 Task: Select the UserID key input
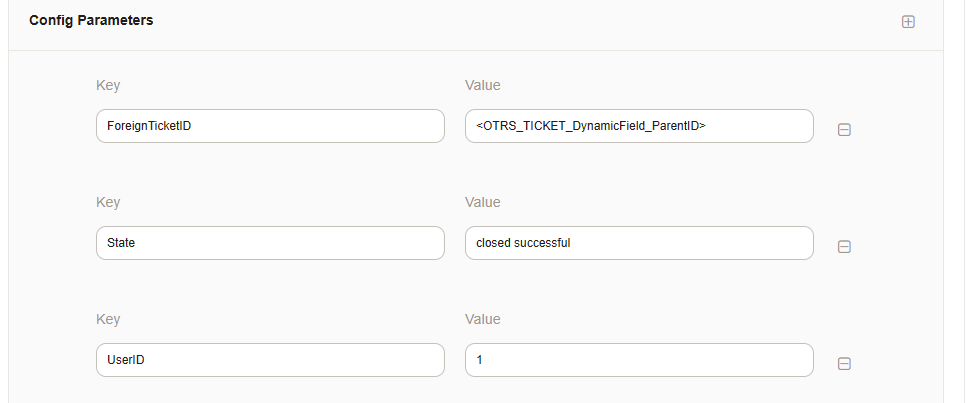click(x=270, y=360)
